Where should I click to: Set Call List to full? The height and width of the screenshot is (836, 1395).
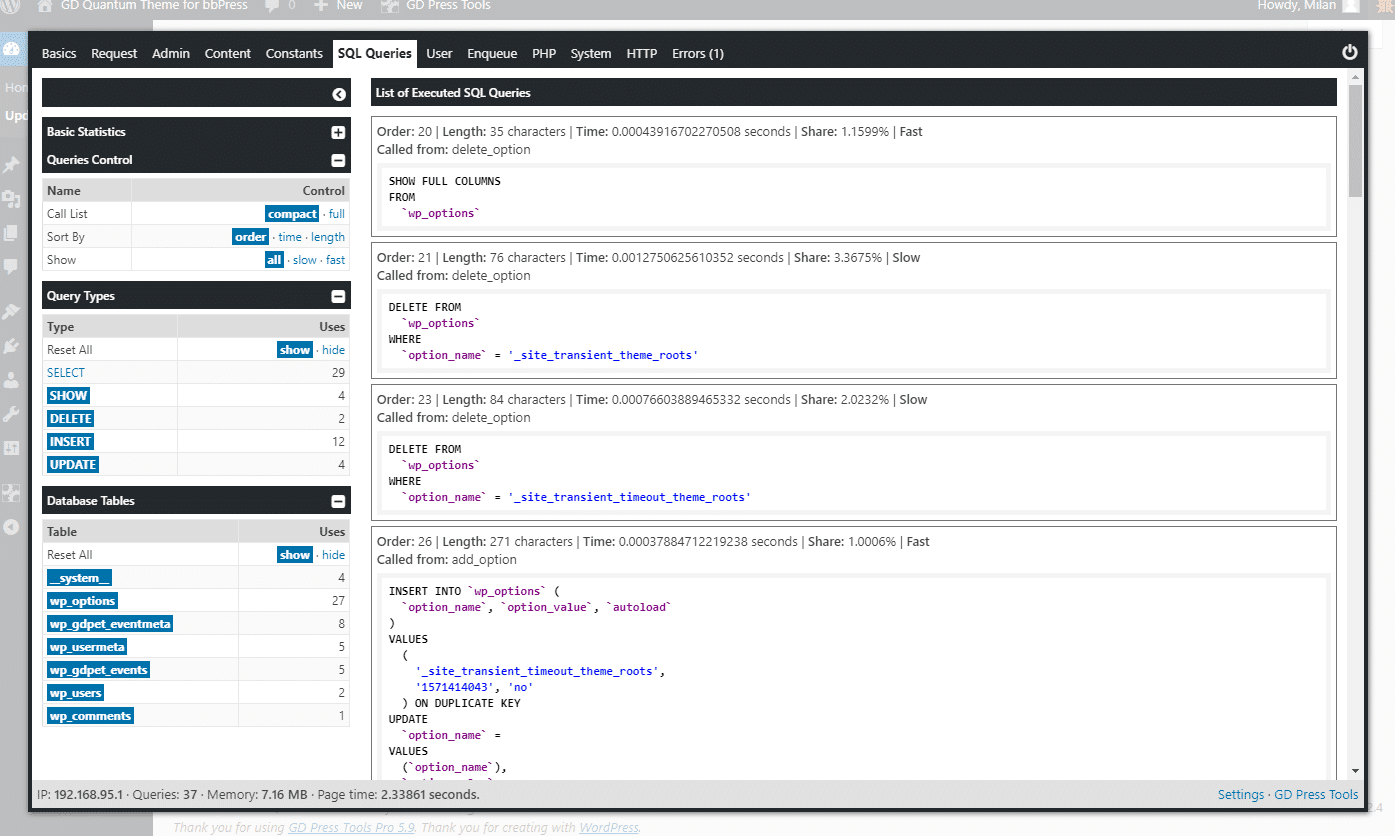[x=337, y=214]
